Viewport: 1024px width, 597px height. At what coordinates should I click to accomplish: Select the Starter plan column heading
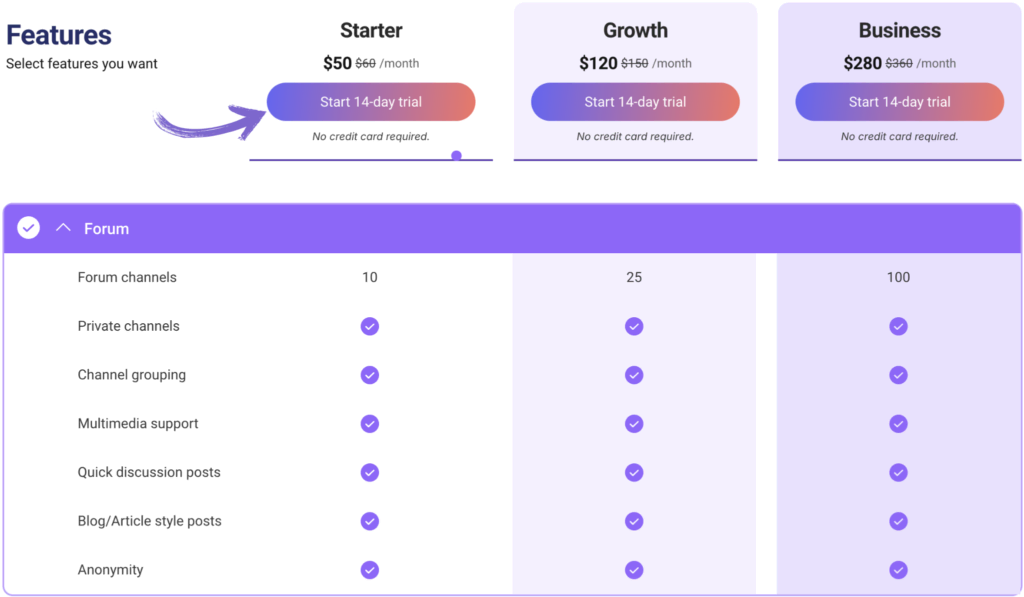pos(371,31)
